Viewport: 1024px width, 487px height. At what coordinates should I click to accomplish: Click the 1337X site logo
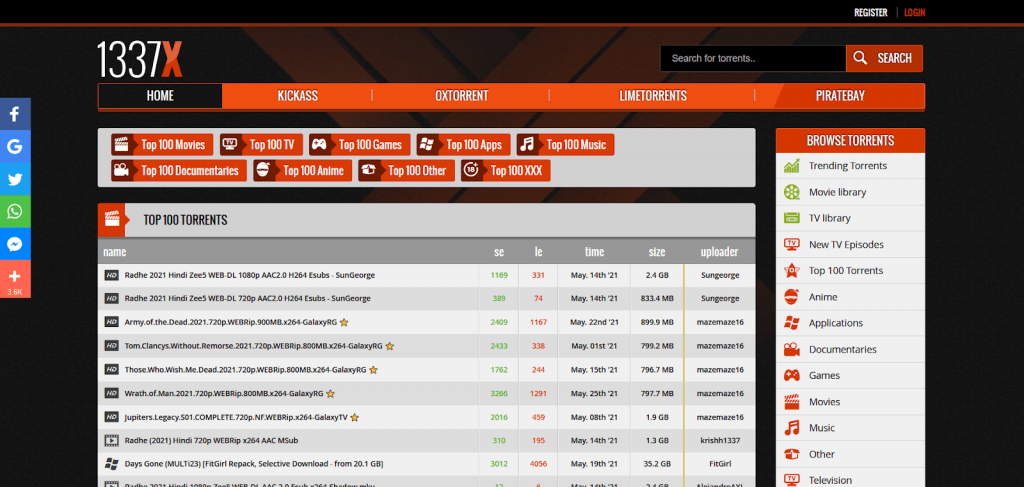[140, 59]
